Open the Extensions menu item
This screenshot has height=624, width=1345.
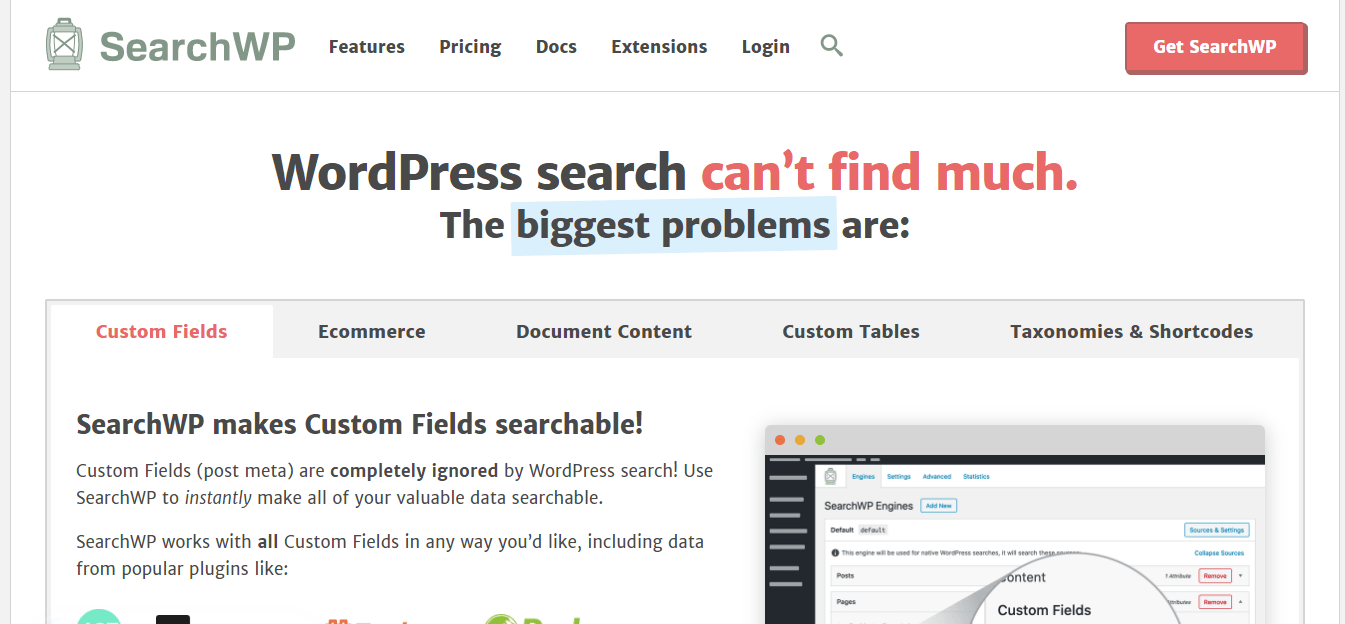click(x=659, y=47)
